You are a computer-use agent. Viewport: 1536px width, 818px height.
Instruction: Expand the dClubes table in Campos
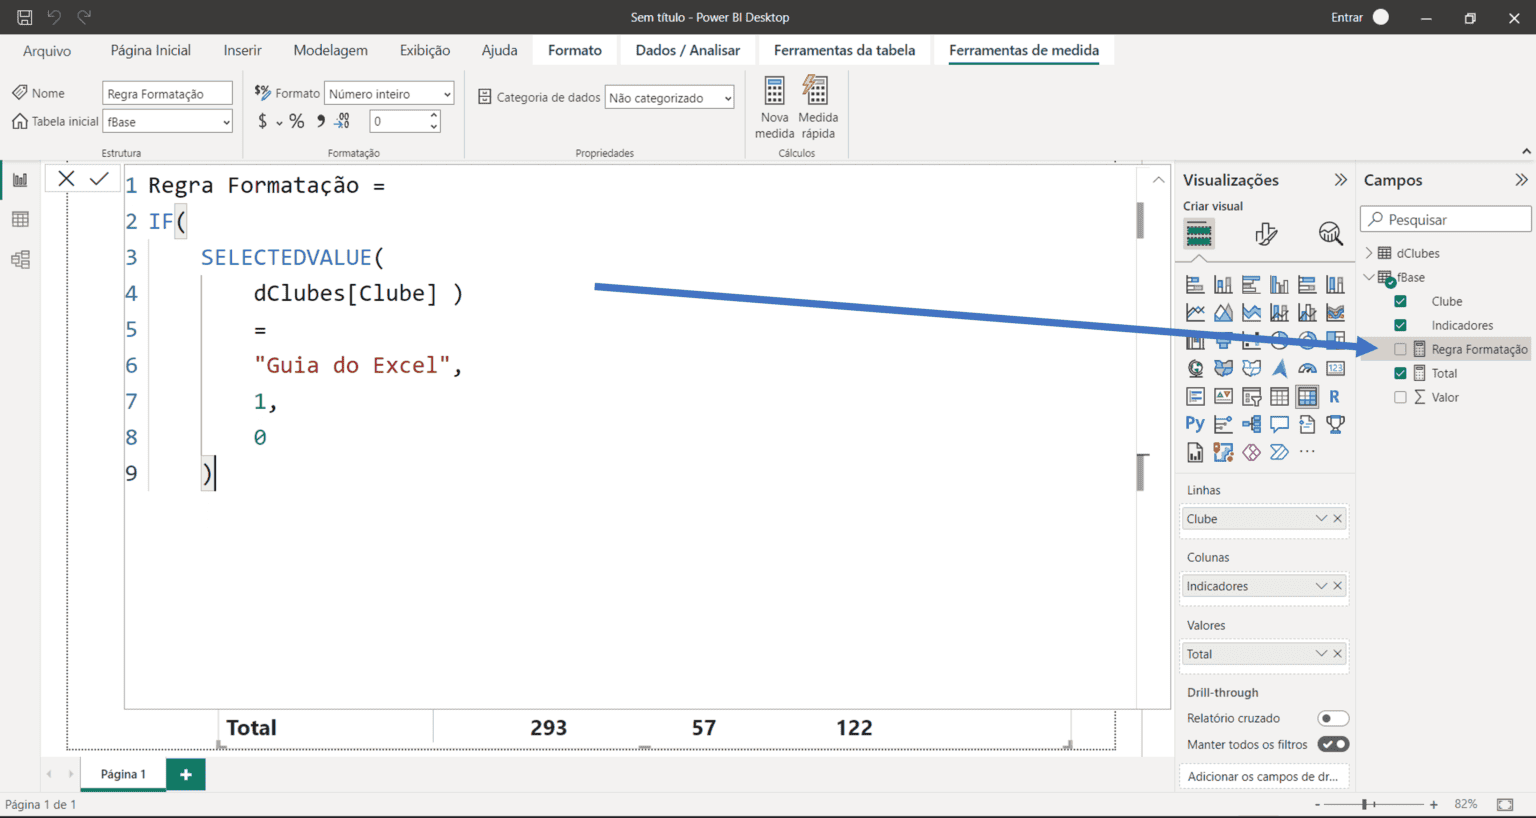pyautogui.click(x=1369, y=252)
